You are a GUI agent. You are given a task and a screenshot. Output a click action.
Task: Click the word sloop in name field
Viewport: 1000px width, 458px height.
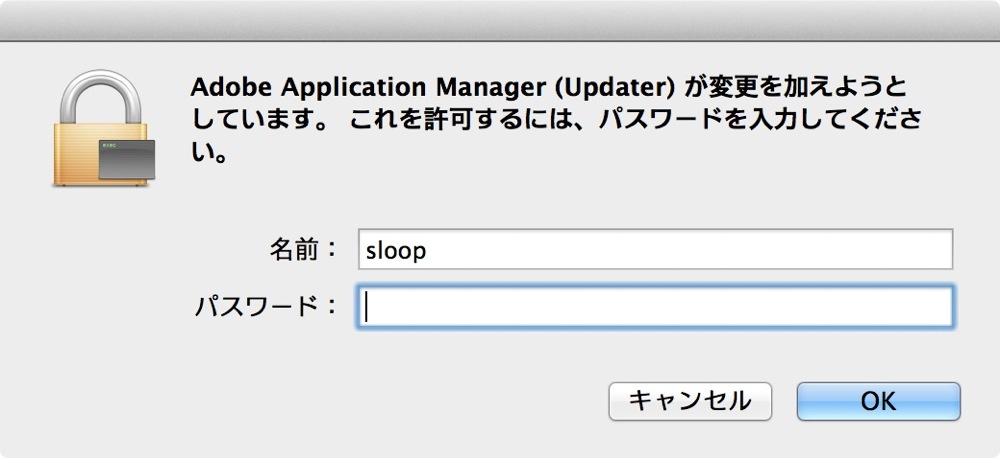tap(395, 251)
